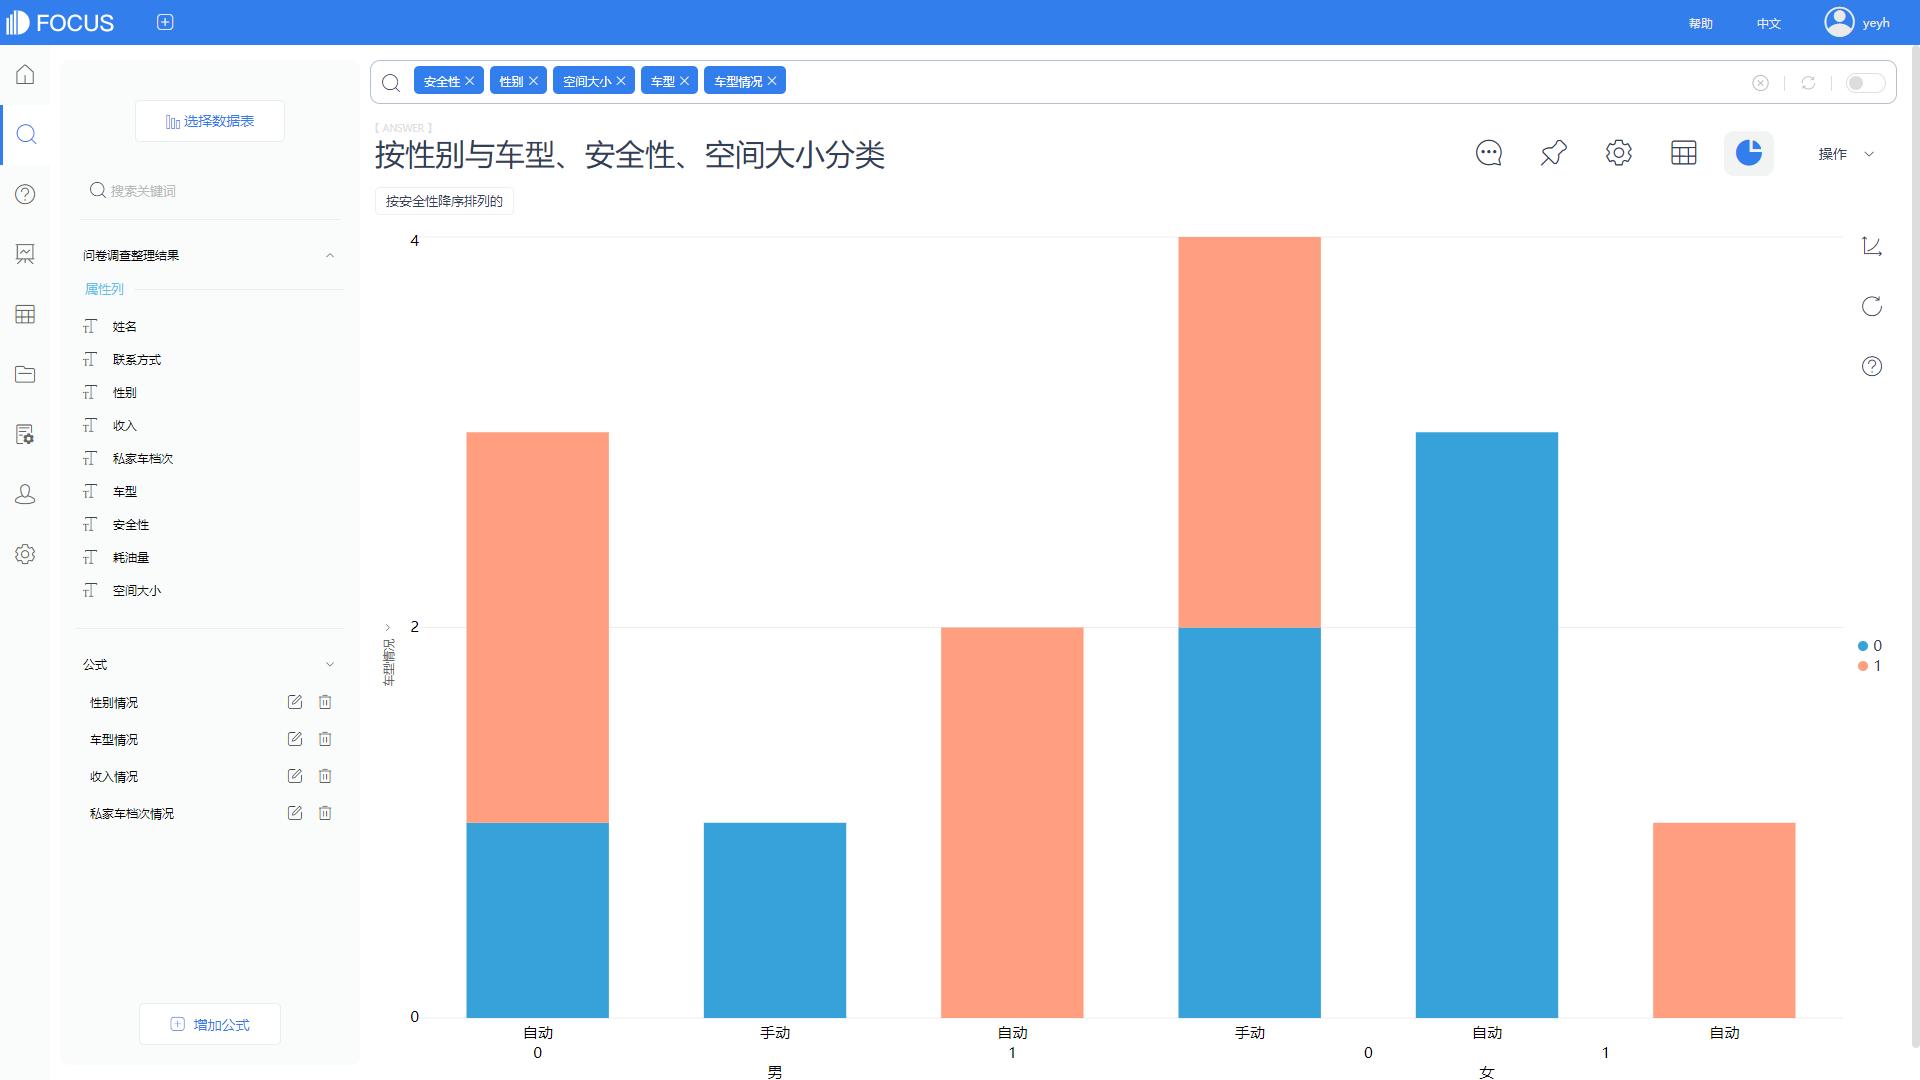Click the pin chart icon

coord(1553,153)
